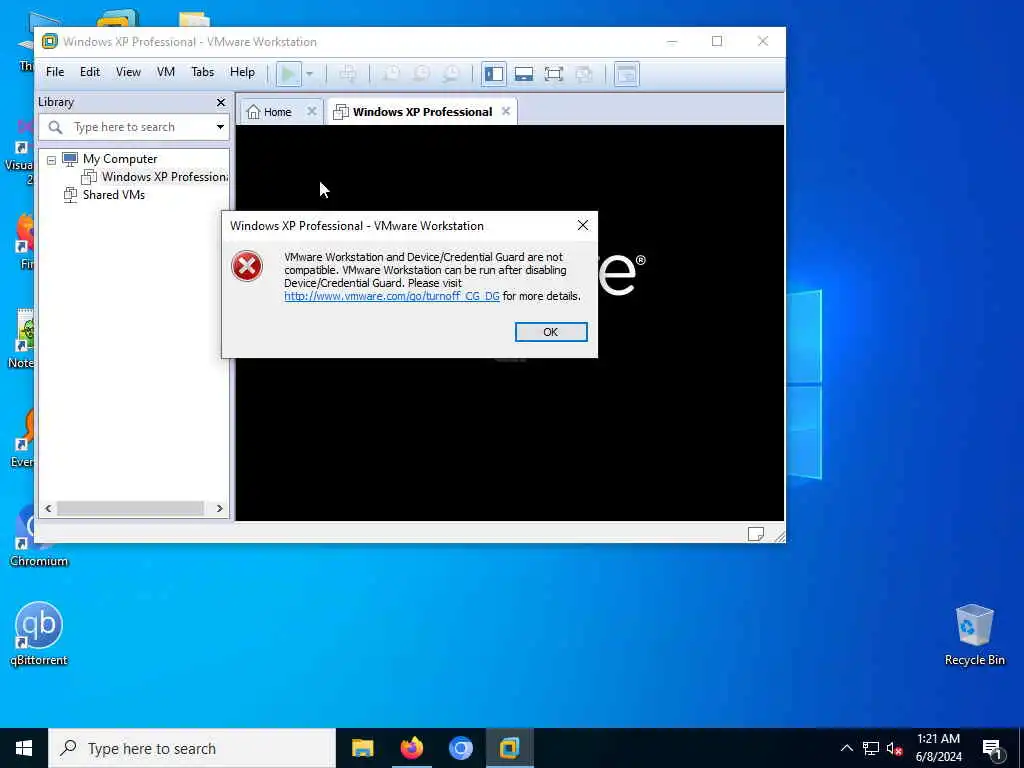Image resolution: width=1024 pixels, height=768 pixels.
Task: Collapse the My Computer tree node
Action: pos(52,160)
